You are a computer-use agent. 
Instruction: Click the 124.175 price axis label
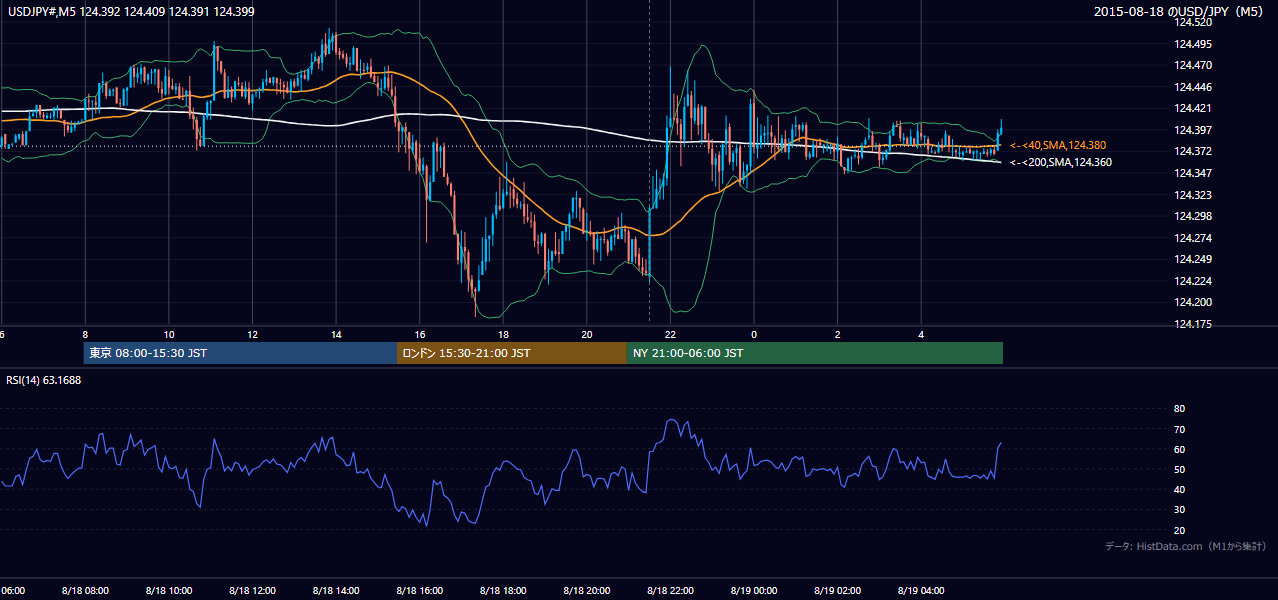coord(1194,324)
